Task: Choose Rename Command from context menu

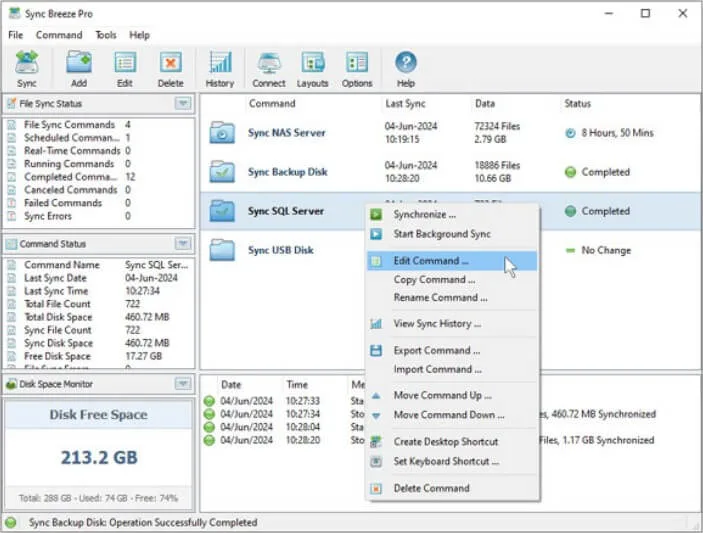Action: click(x=452, y=298)
